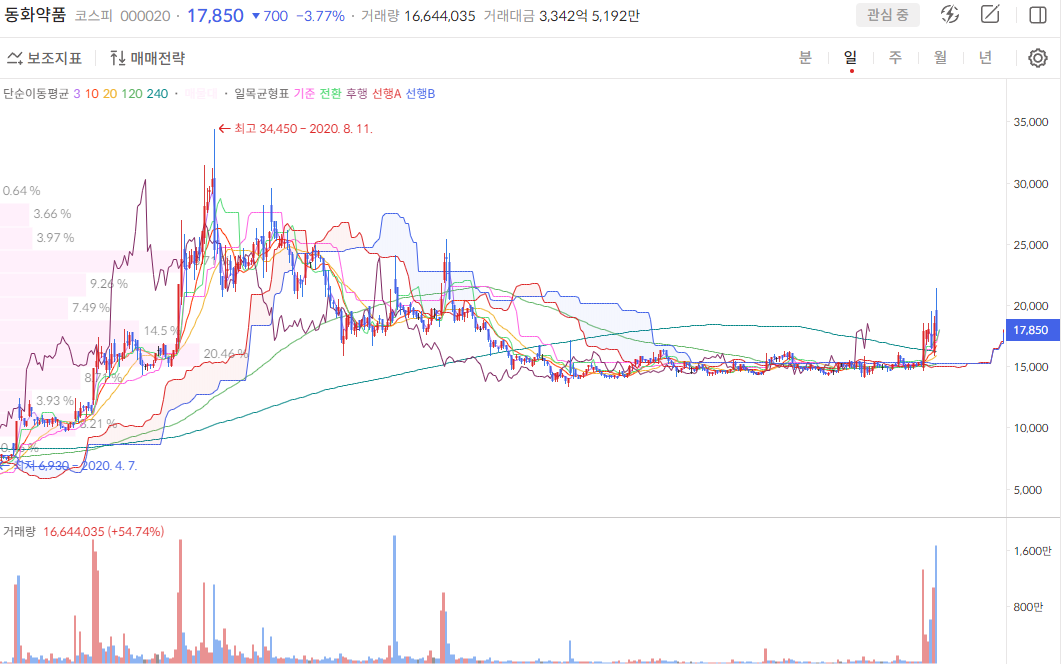Click the 기준 Ichimoku legend item
This screenshot has height=664, width=1061.
point(304,93)
